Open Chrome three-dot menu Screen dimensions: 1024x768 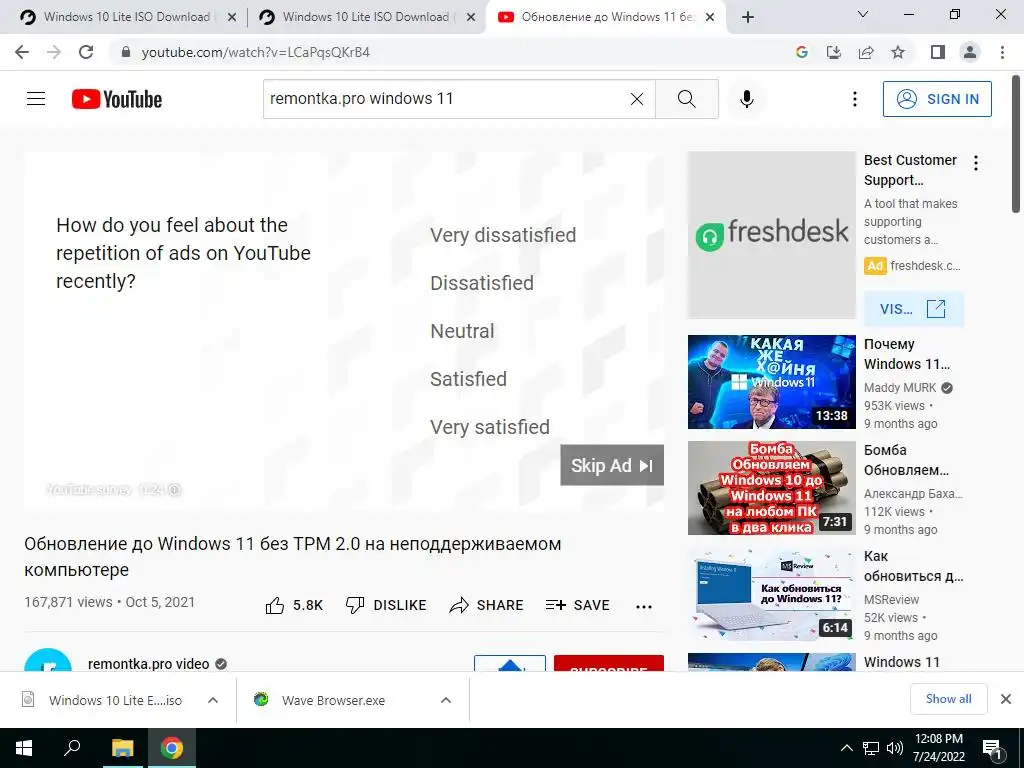click(x=1002, y=52)
